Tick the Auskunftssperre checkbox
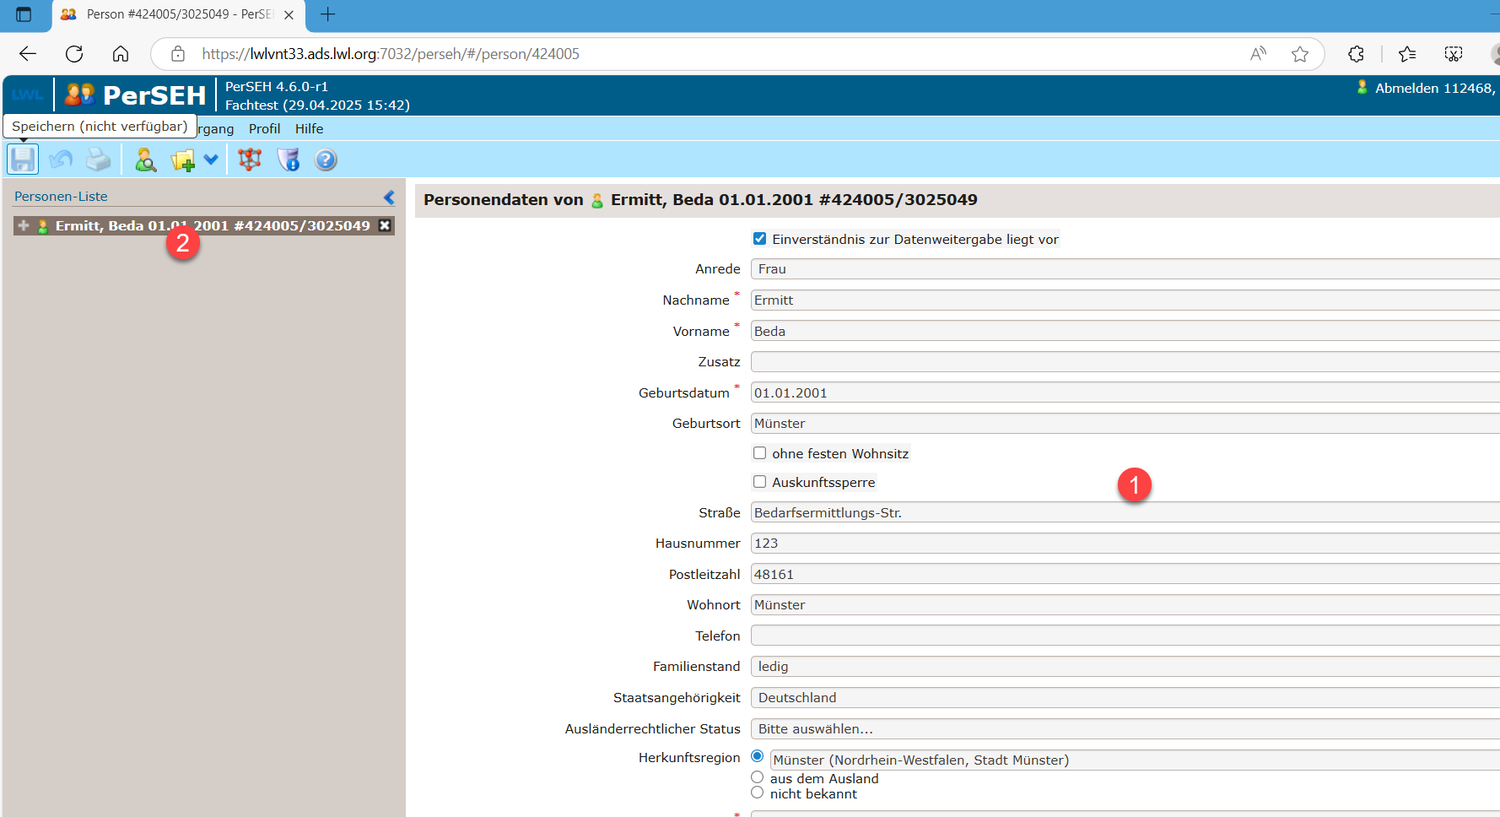Viewport: 1500px width, 817px height. pyautogui.click(x=760, y=482)
